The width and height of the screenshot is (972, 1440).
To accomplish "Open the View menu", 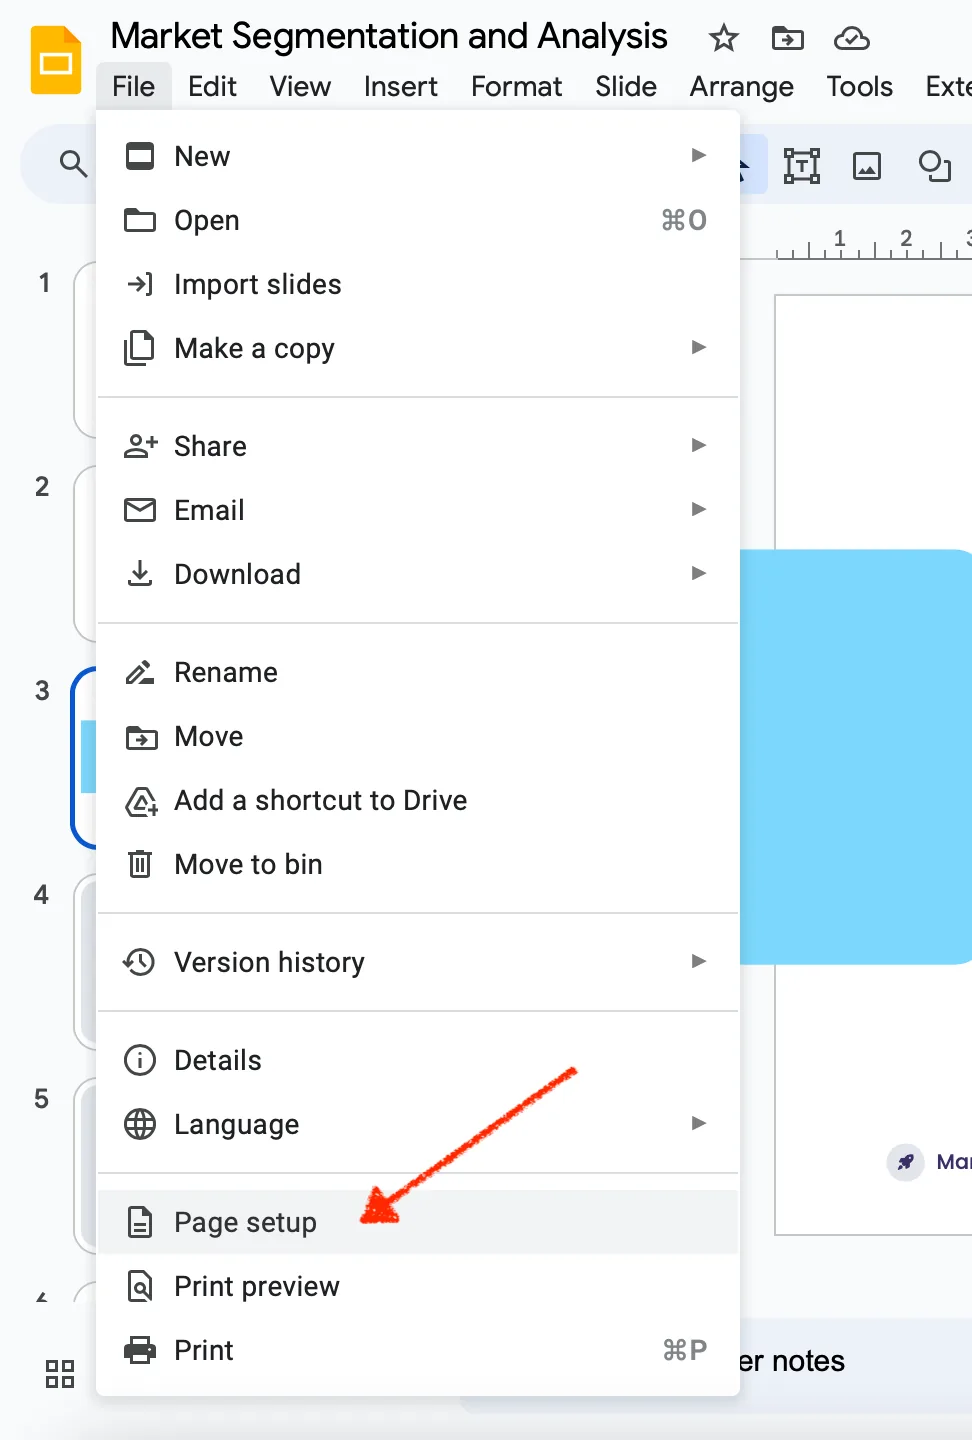I will [300, 87].
